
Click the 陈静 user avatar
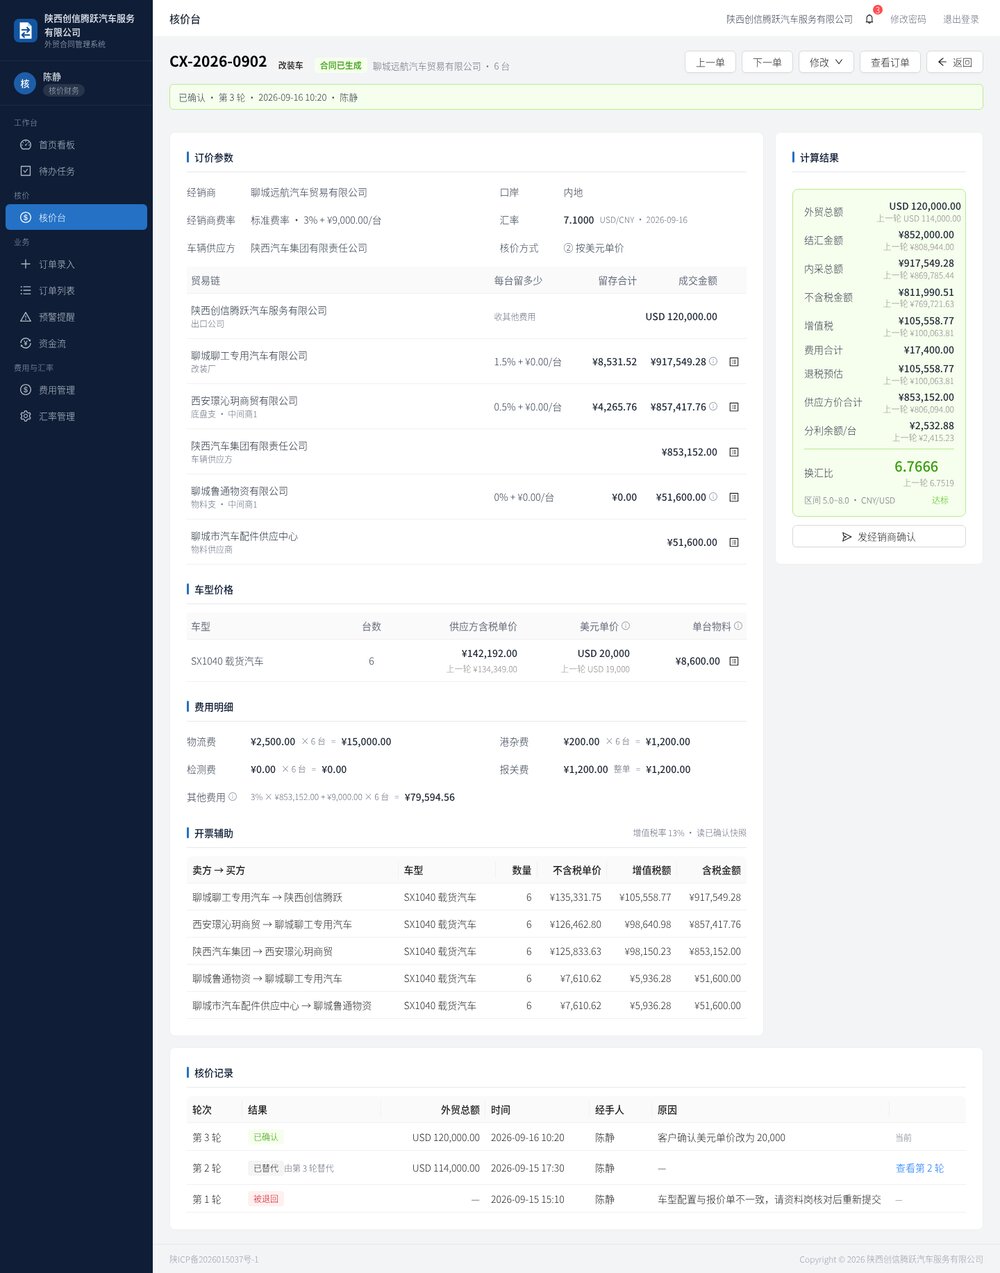click(25, 83)
